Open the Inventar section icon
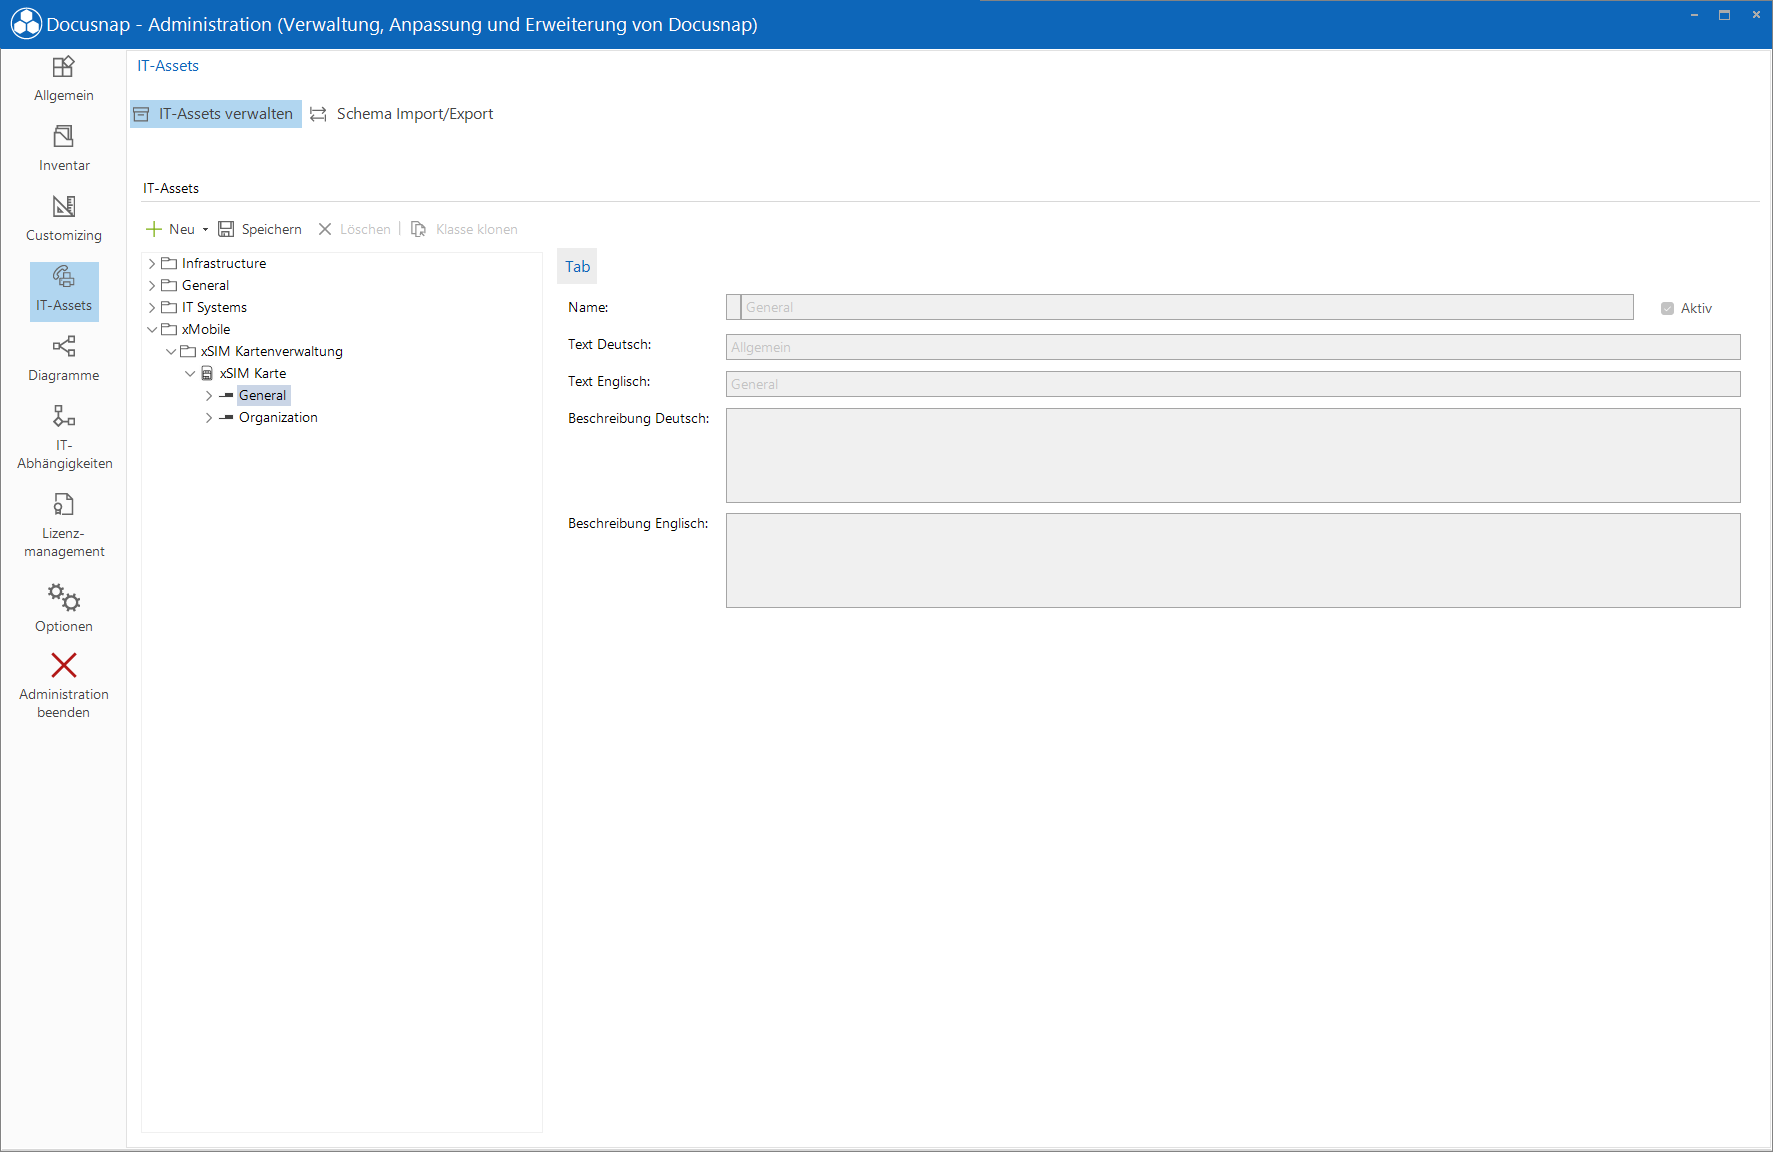Viewport: 1773px width, 1152px height. pyautogui.click(x=63, y=136)
